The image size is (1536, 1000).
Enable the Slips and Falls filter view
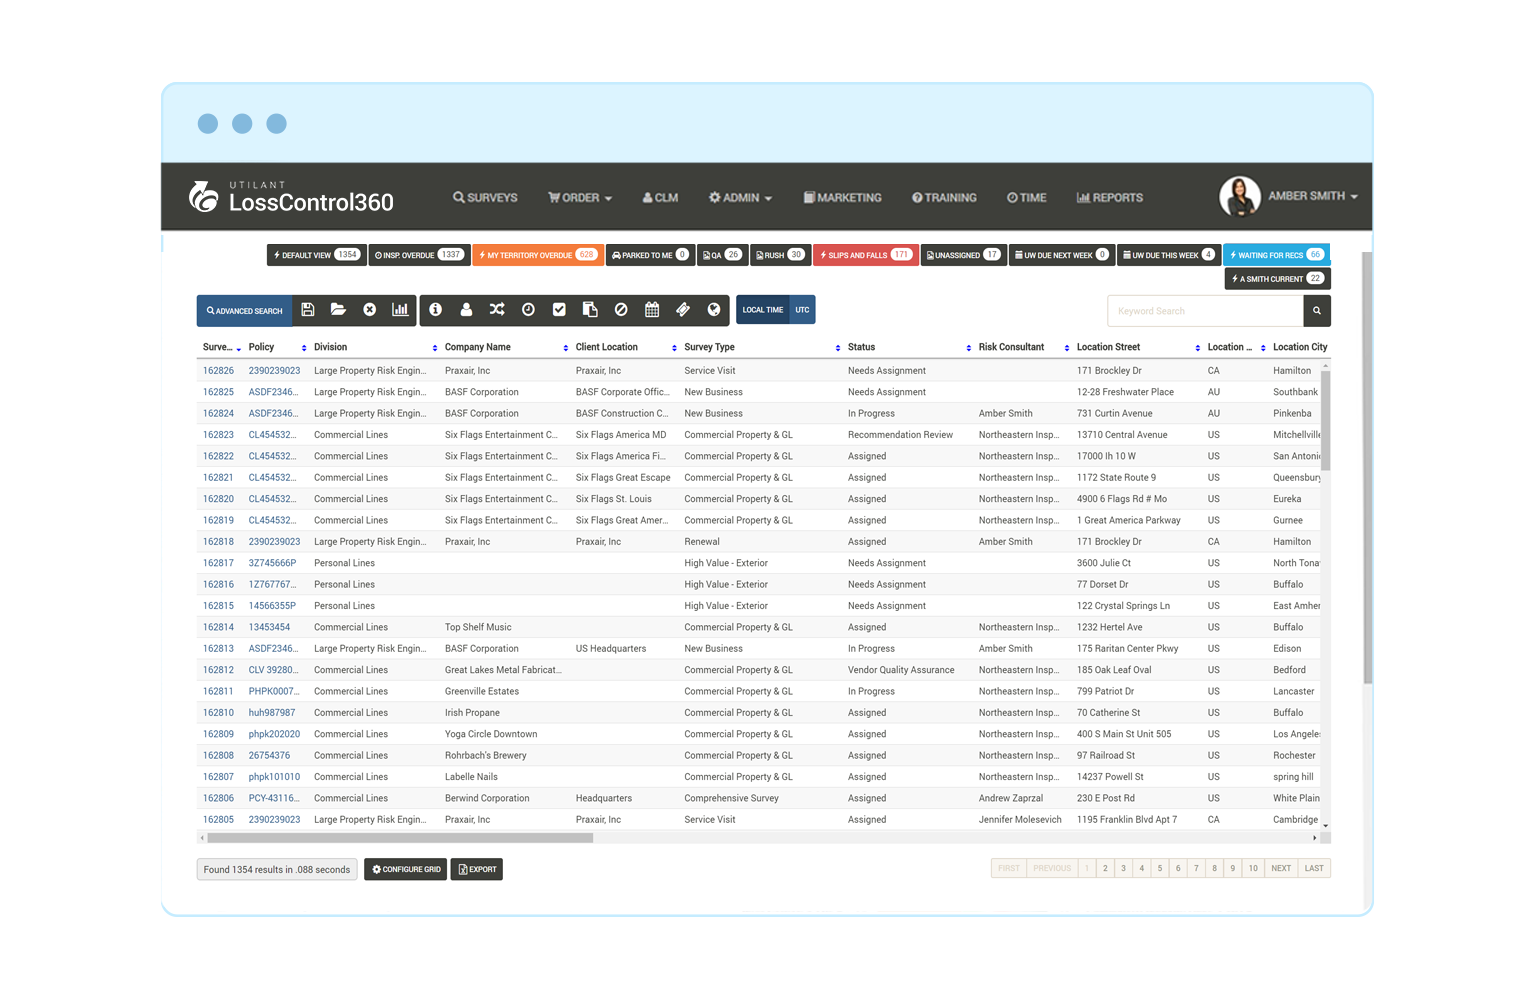click(864, 254)
